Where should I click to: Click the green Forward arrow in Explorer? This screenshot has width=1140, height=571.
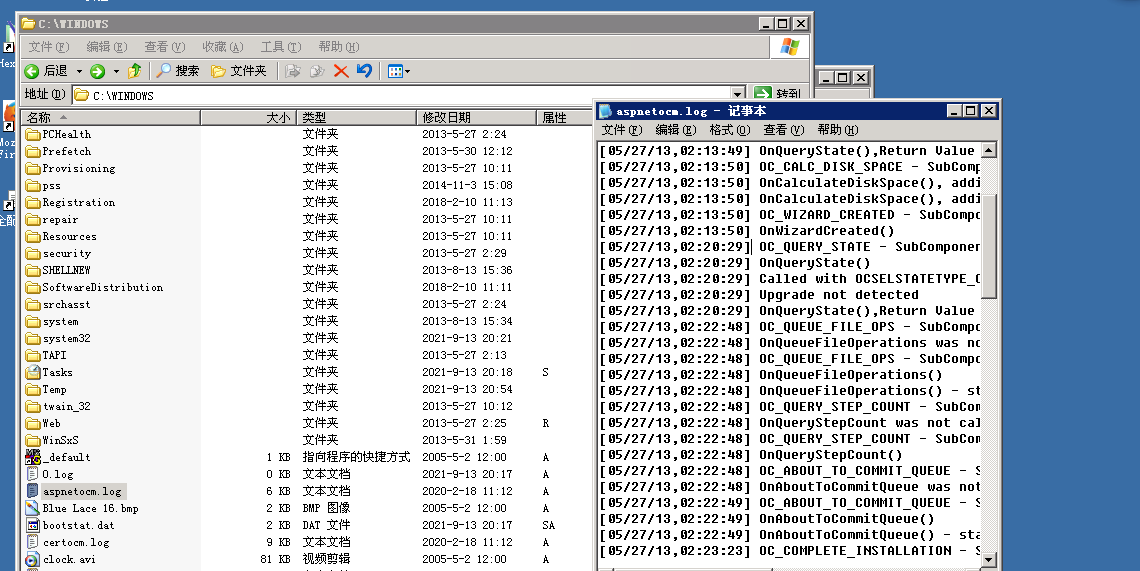(x=97, y=71)
